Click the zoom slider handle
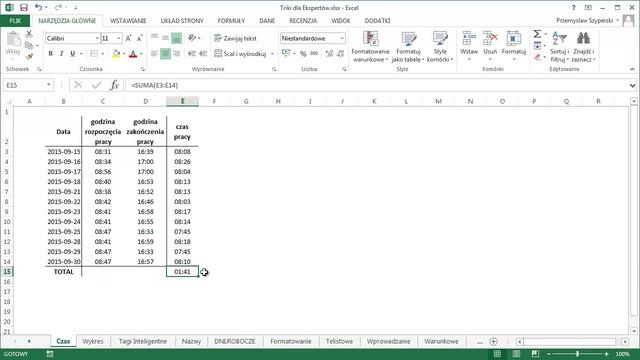Screen dimensions: 640x360 [x=577, y=354]
